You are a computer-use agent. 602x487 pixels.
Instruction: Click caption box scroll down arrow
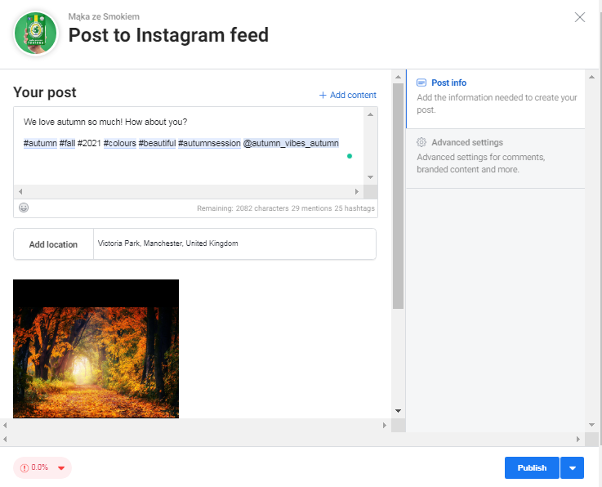click(x=370, y=177)
